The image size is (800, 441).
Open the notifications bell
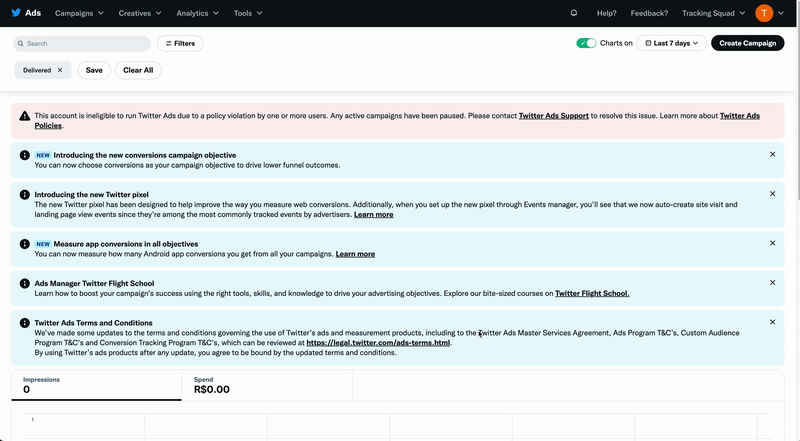pos(574,13)
